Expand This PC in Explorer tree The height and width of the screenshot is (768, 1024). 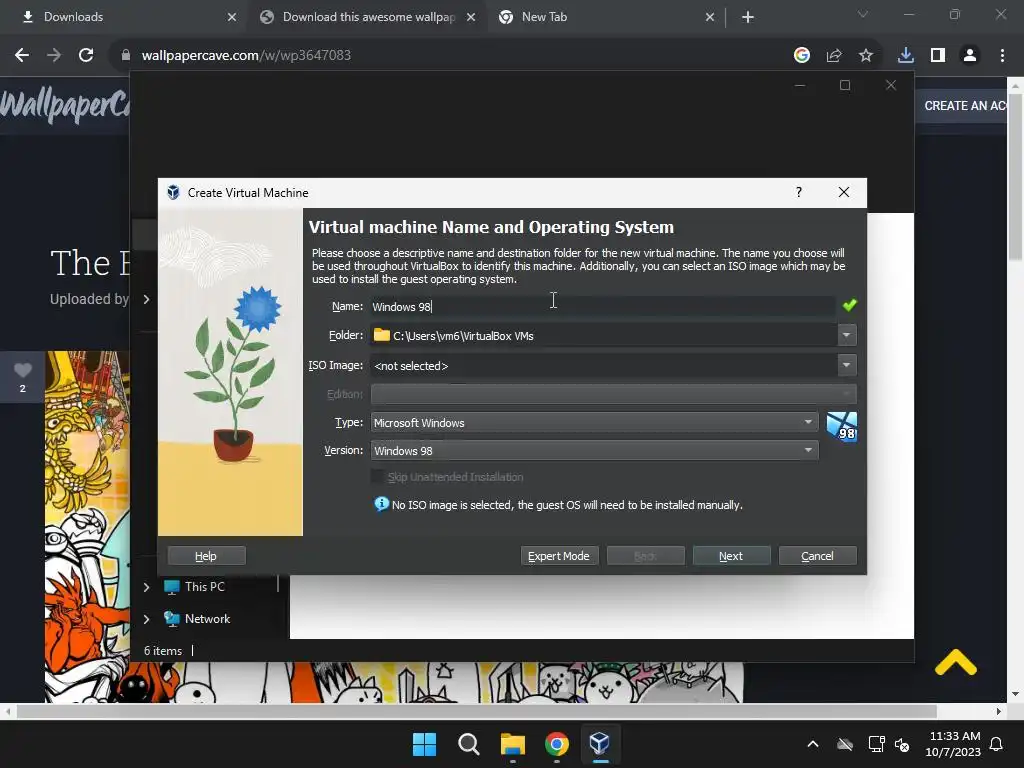tap(147, 587)
